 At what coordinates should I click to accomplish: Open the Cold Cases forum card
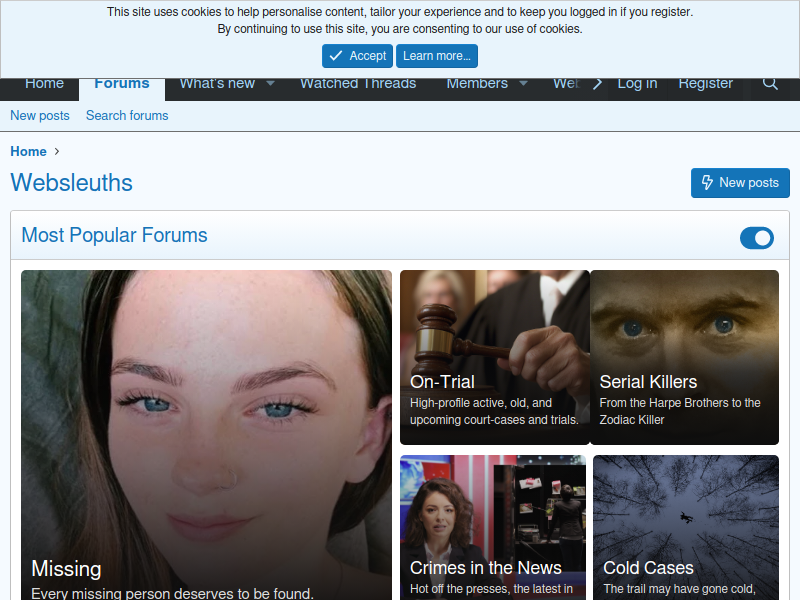point(686,528)
